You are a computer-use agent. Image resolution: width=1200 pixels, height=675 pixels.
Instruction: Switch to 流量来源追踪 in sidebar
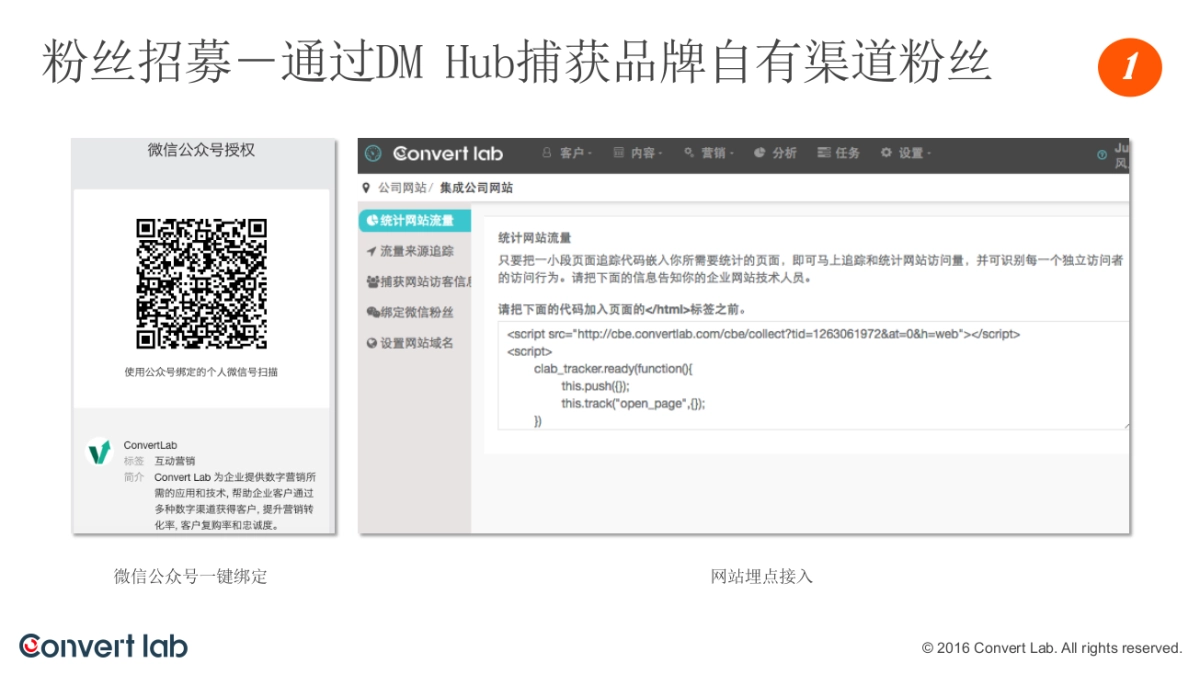pos(410,251)
